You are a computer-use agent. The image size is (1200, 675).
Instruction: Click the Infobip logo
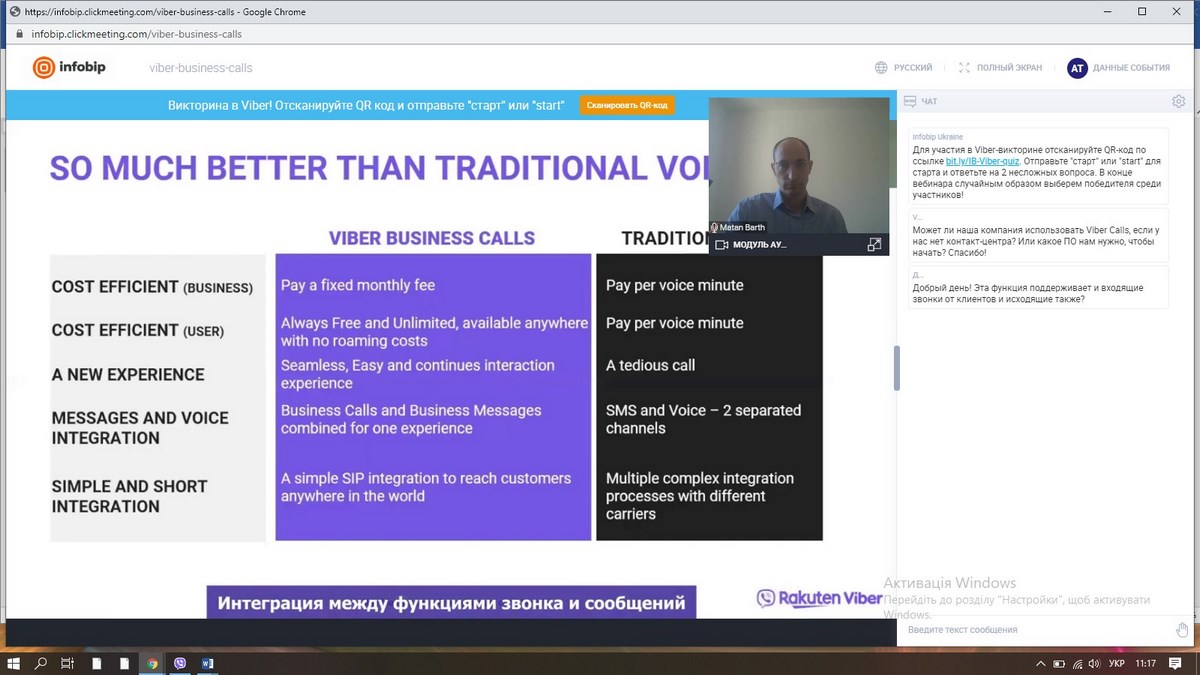point(69,68)
